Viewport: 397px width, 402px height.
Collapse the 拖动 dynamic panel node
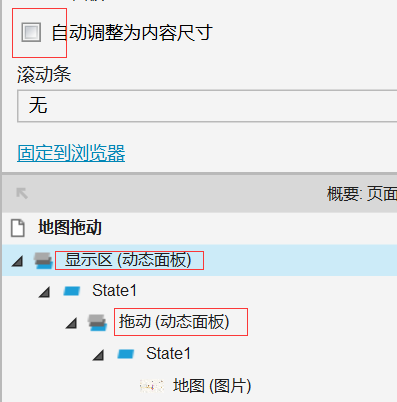coord(71,323)
